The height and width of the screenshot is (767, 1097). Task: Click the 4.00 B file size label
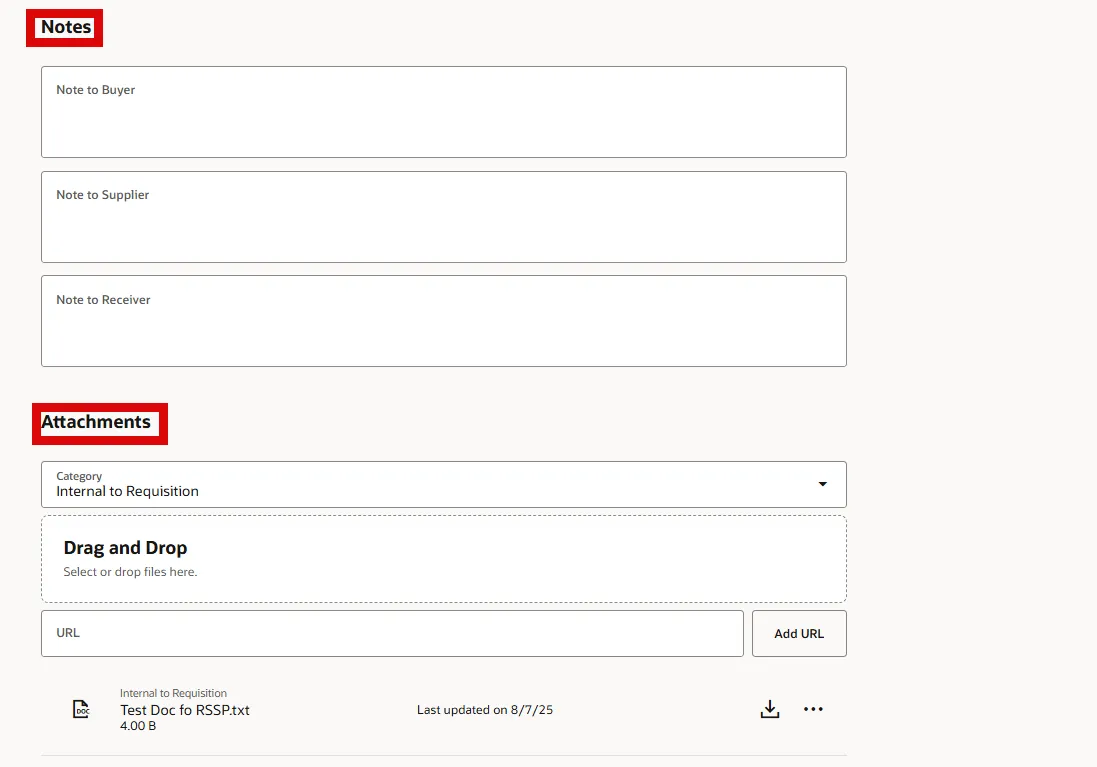tap(138, 726)
